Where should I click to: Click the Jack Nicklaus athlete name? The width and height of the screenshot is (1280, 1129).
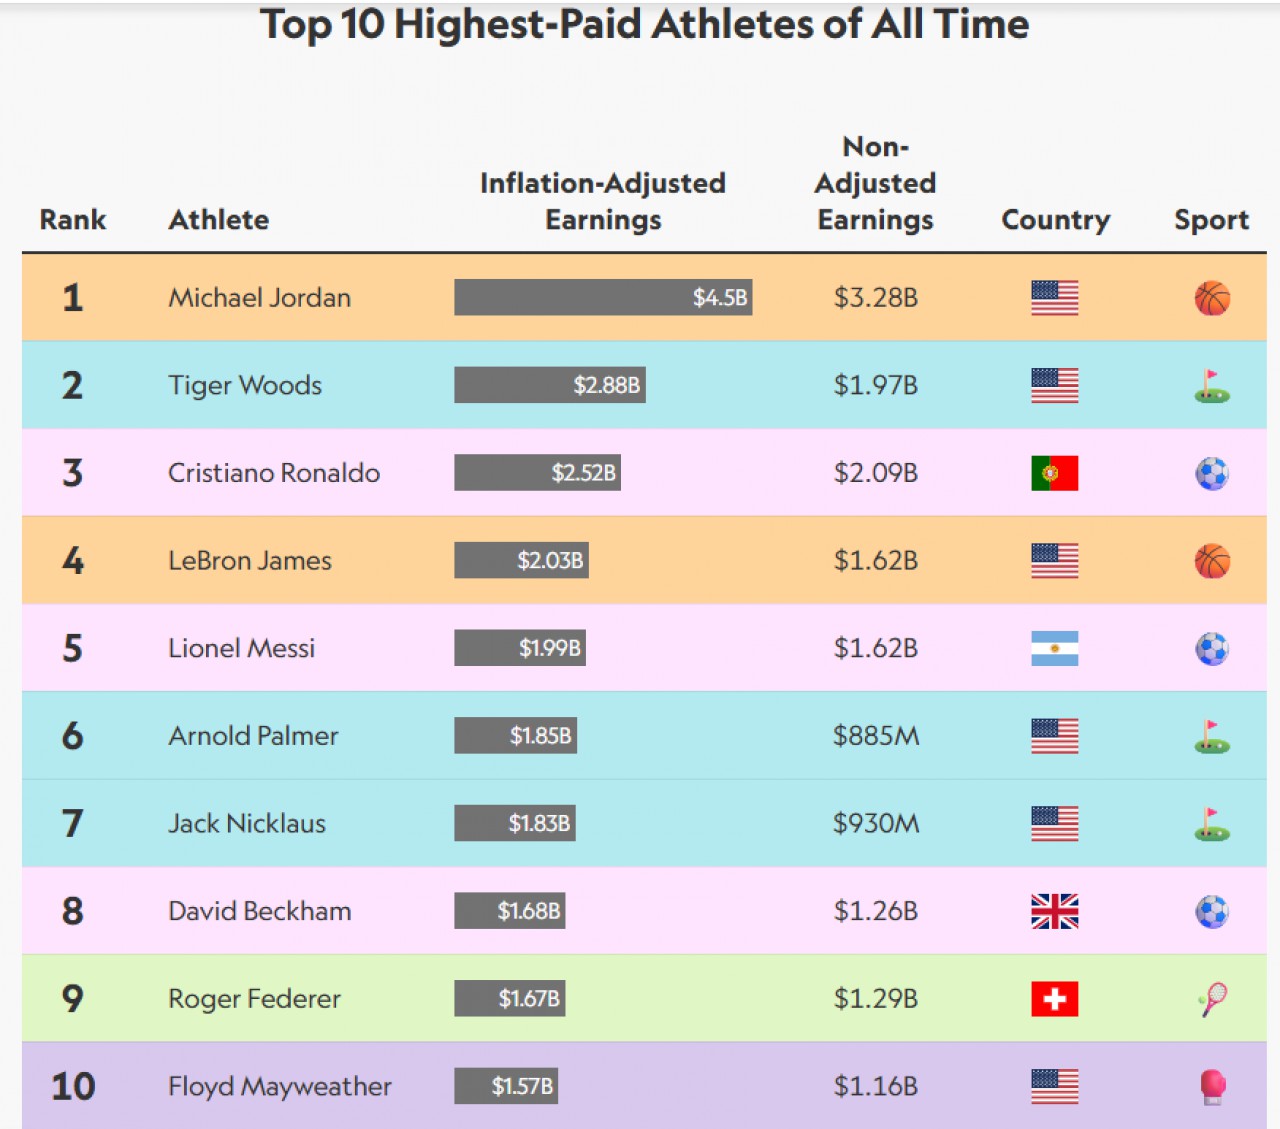[247, 824]
